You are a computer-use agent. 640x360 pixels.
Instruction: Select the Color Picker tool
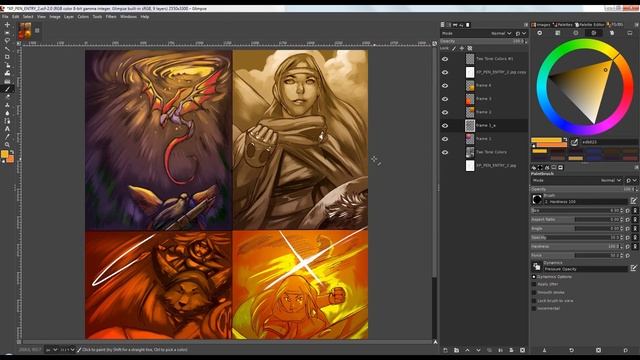click(x=7, y=137)
